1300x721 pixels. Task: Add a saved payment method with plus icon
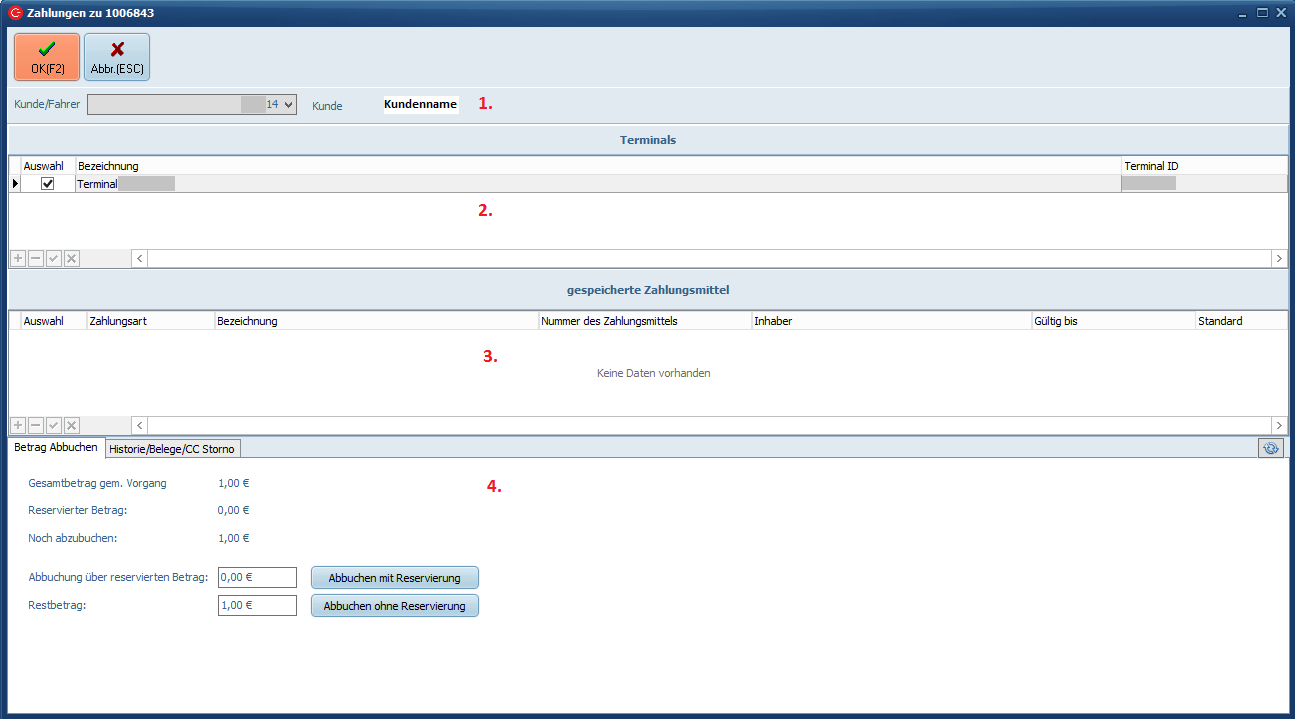coord(17,426)
